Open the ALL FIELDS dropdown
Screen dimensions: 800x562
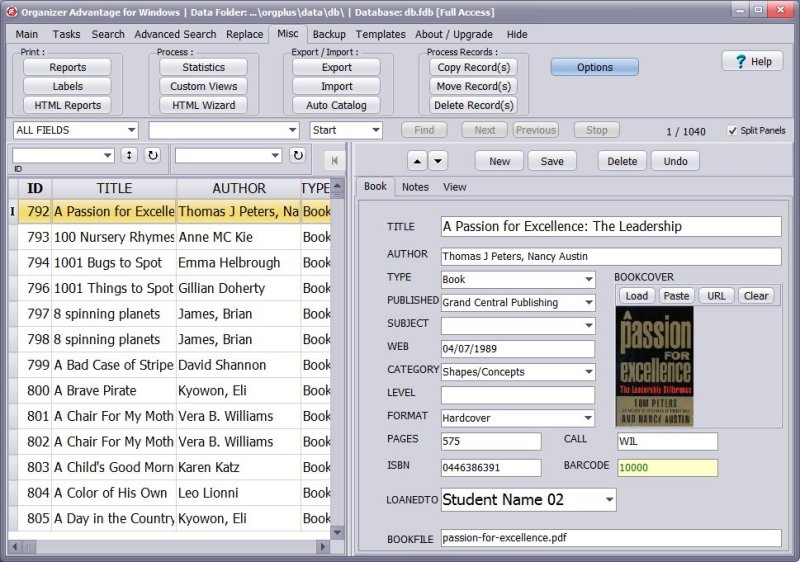pyautogui.click(x=131, y=130)
